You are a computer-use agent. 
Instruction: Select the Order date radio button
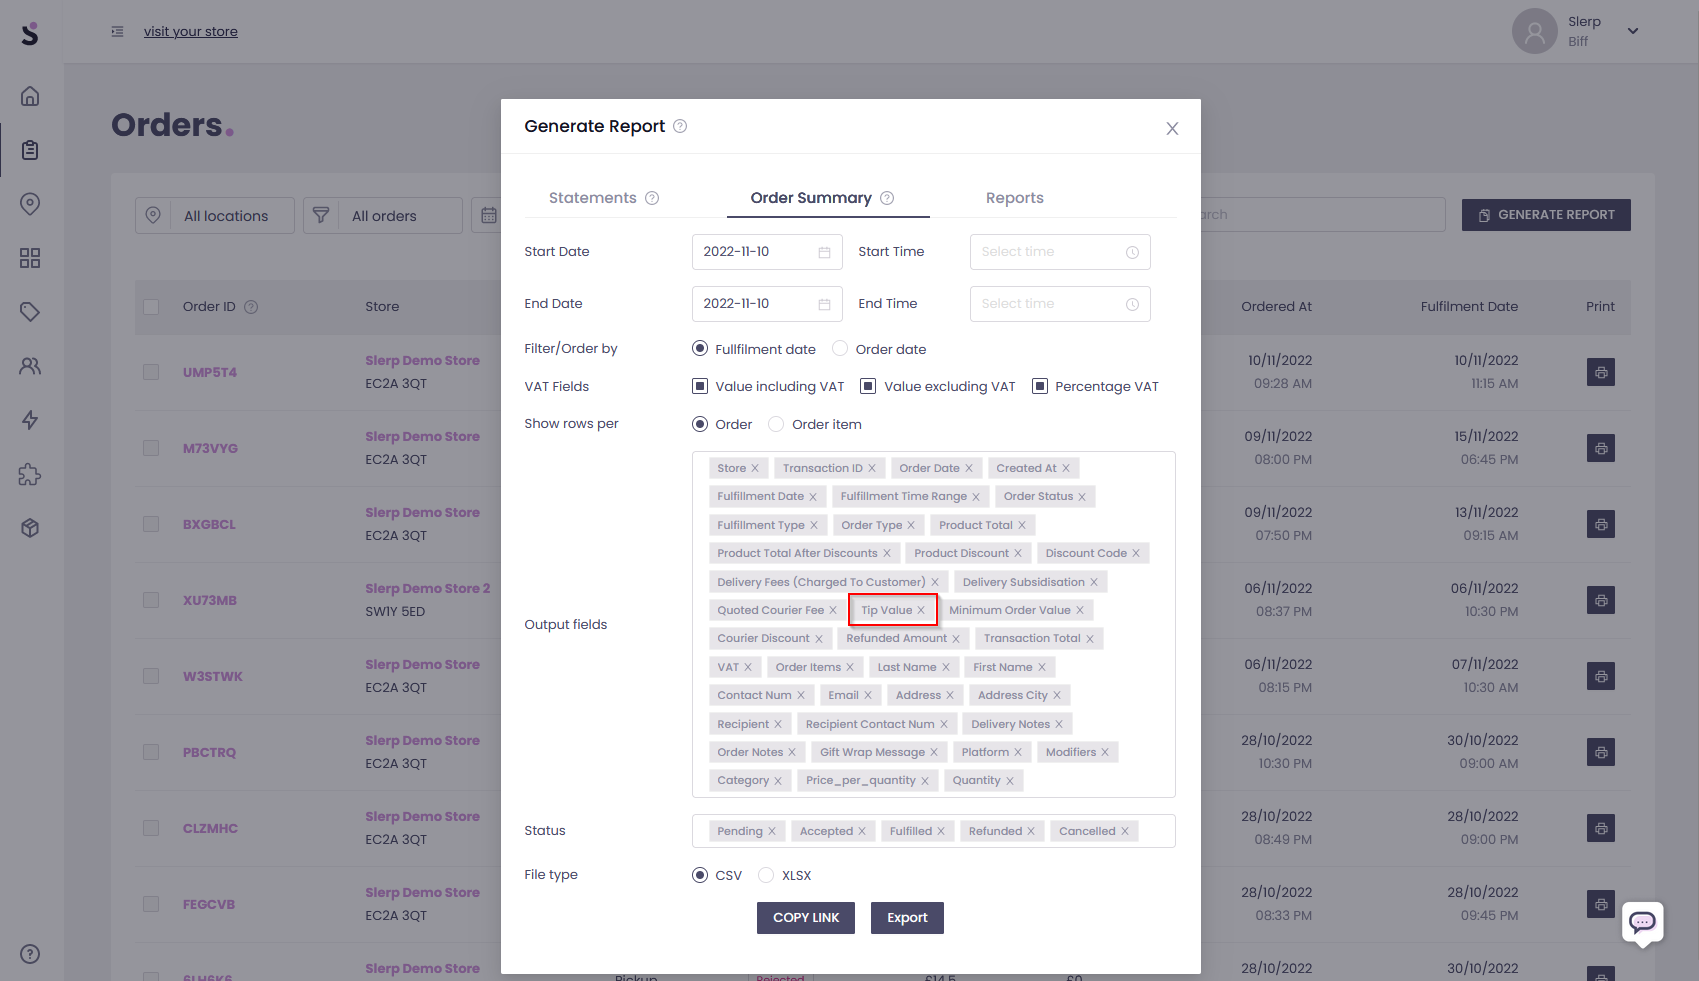(x=840, y=349)
